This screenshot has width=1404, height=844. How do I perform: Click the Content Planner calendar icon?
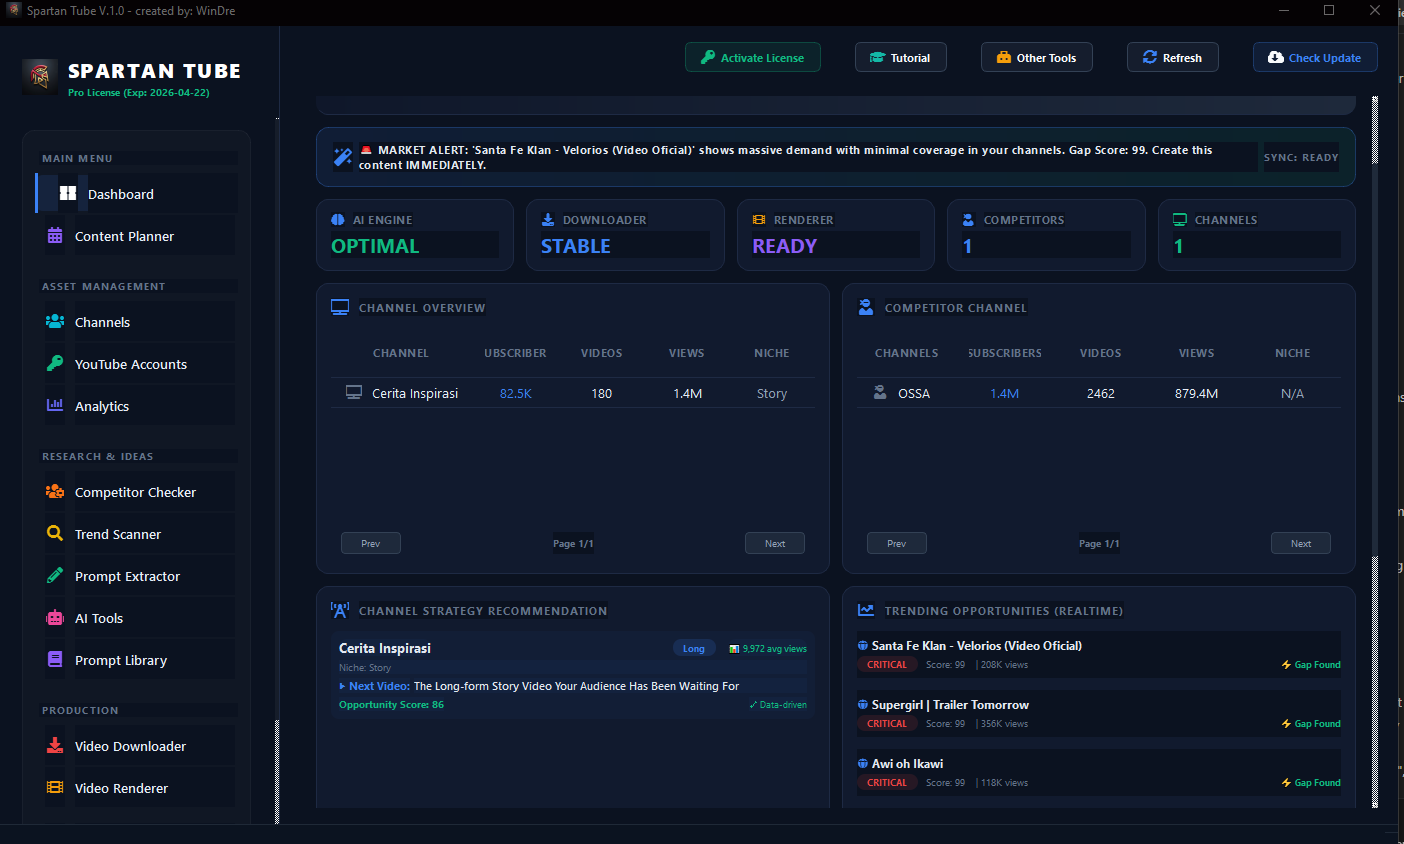tap(55, 236)
